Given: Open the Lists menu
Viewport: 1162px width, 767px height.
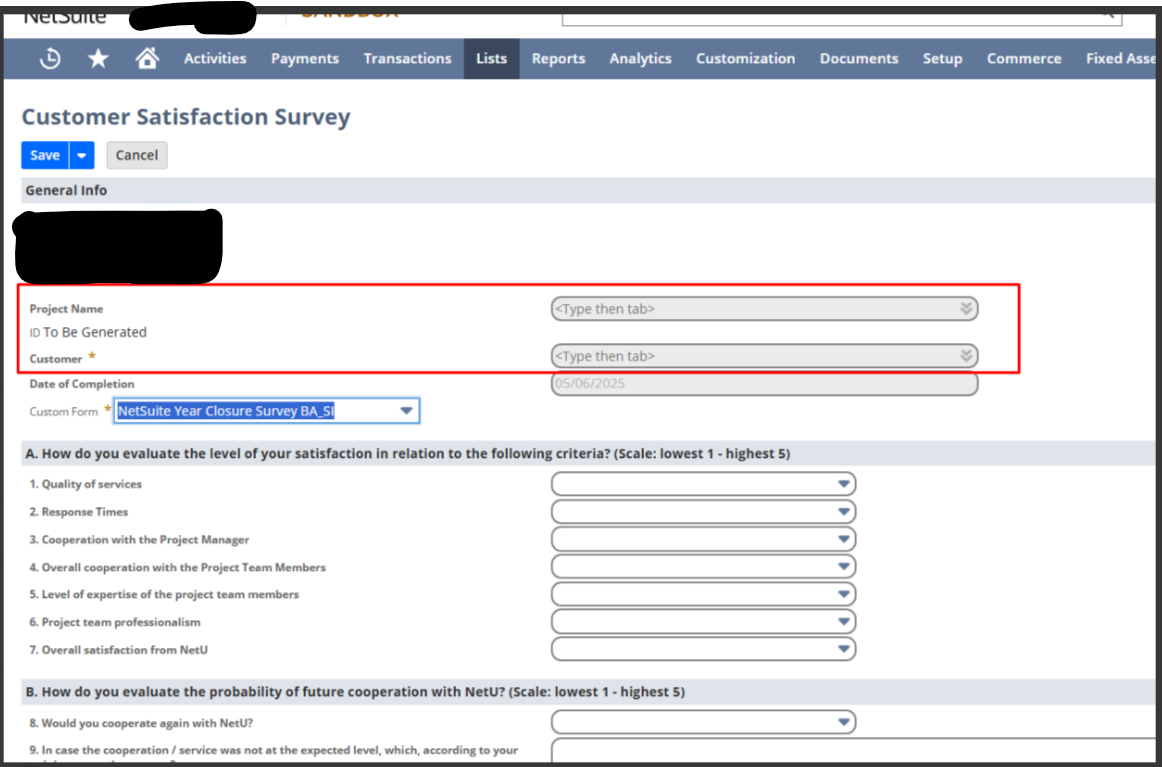Looking at the screenshot, I should click(x=491, y=59).
